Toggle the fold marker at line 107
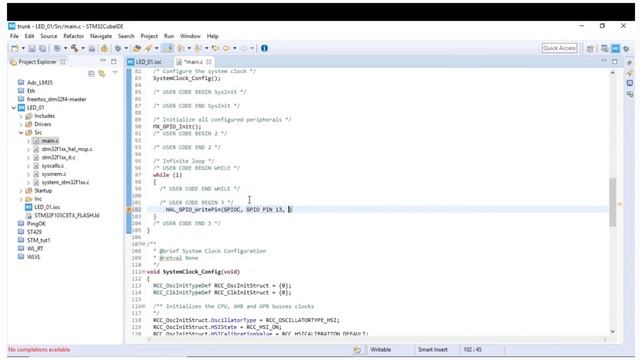Viewport: 640px width, 360px height. (144, 244)
